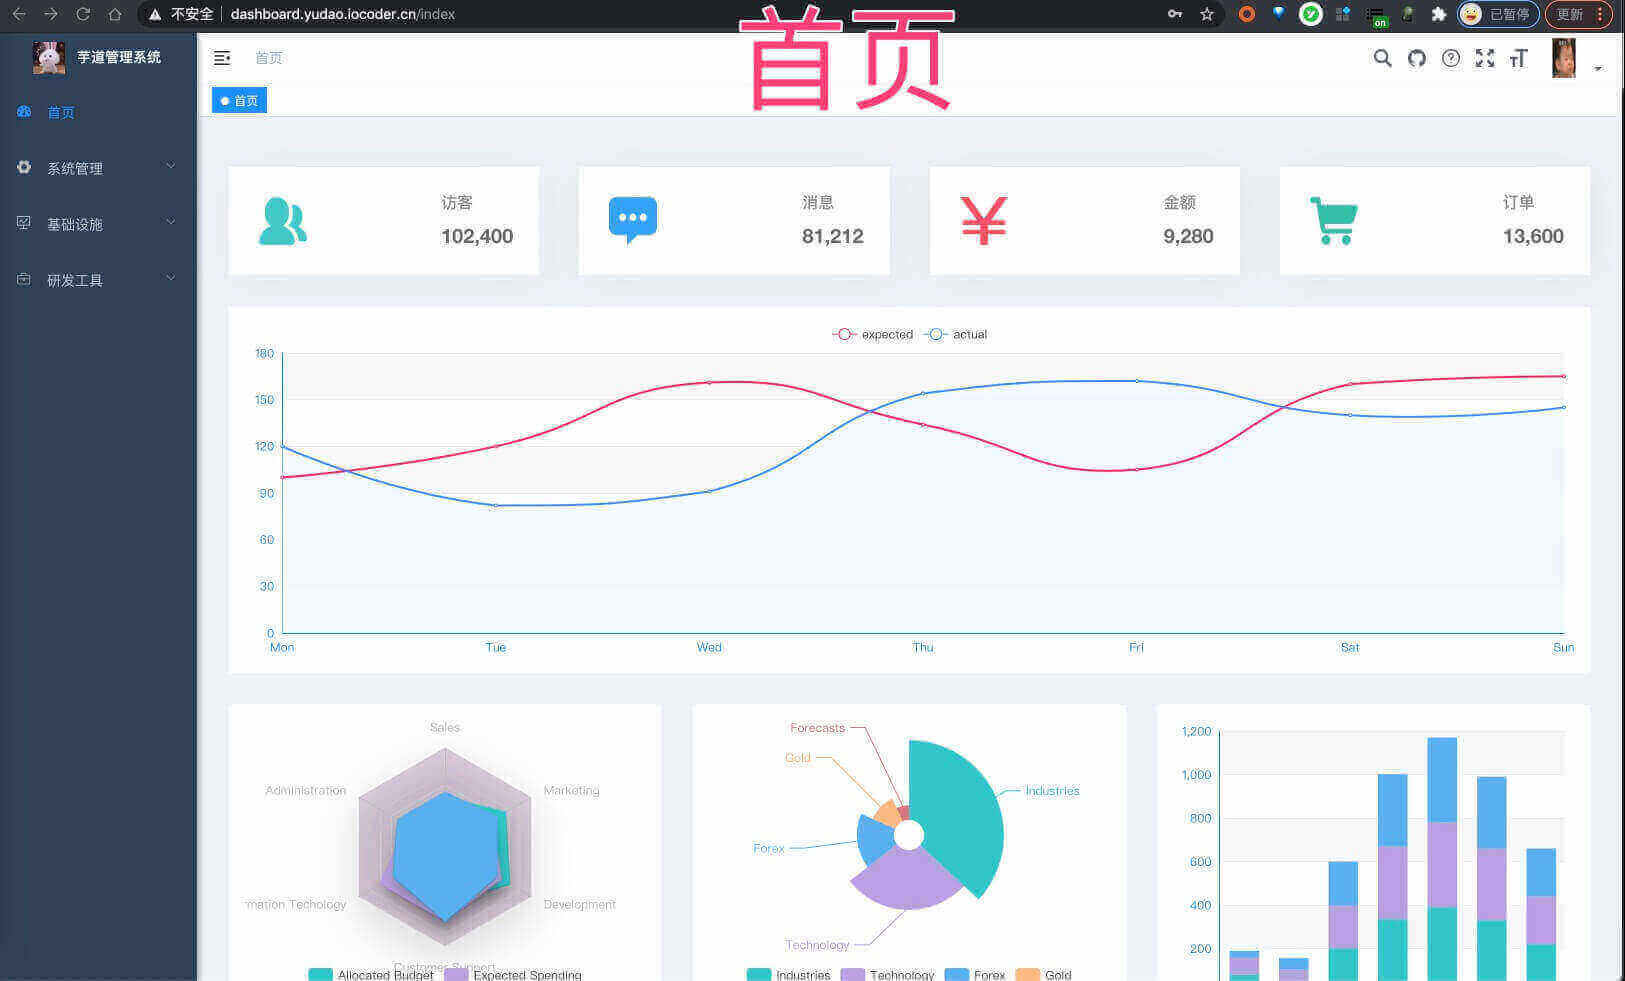
Task: Click the Allocated Budget legend color swatch
Action: click(x=319, y=974)
